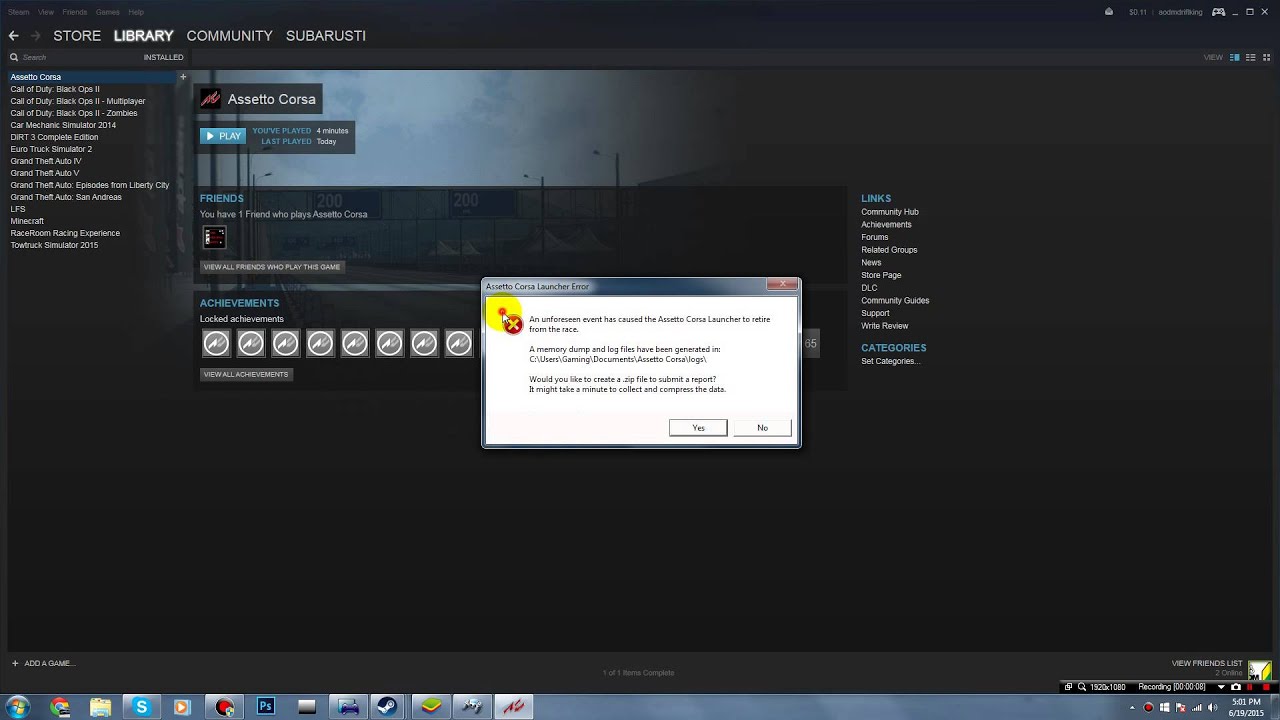This screenshot has width=1280, height=720.
Task: Select Minecraft in the library list
Action: point(27,221)
